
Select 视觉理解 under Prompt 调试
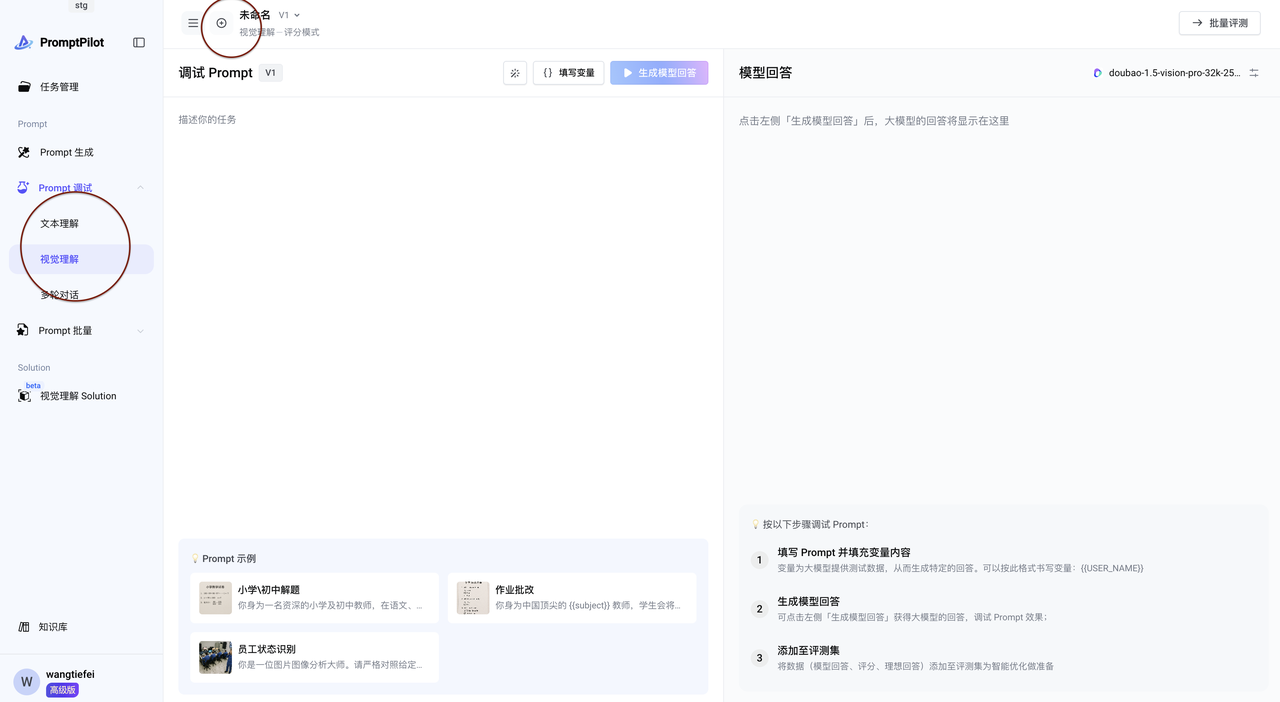pos(81,259)
